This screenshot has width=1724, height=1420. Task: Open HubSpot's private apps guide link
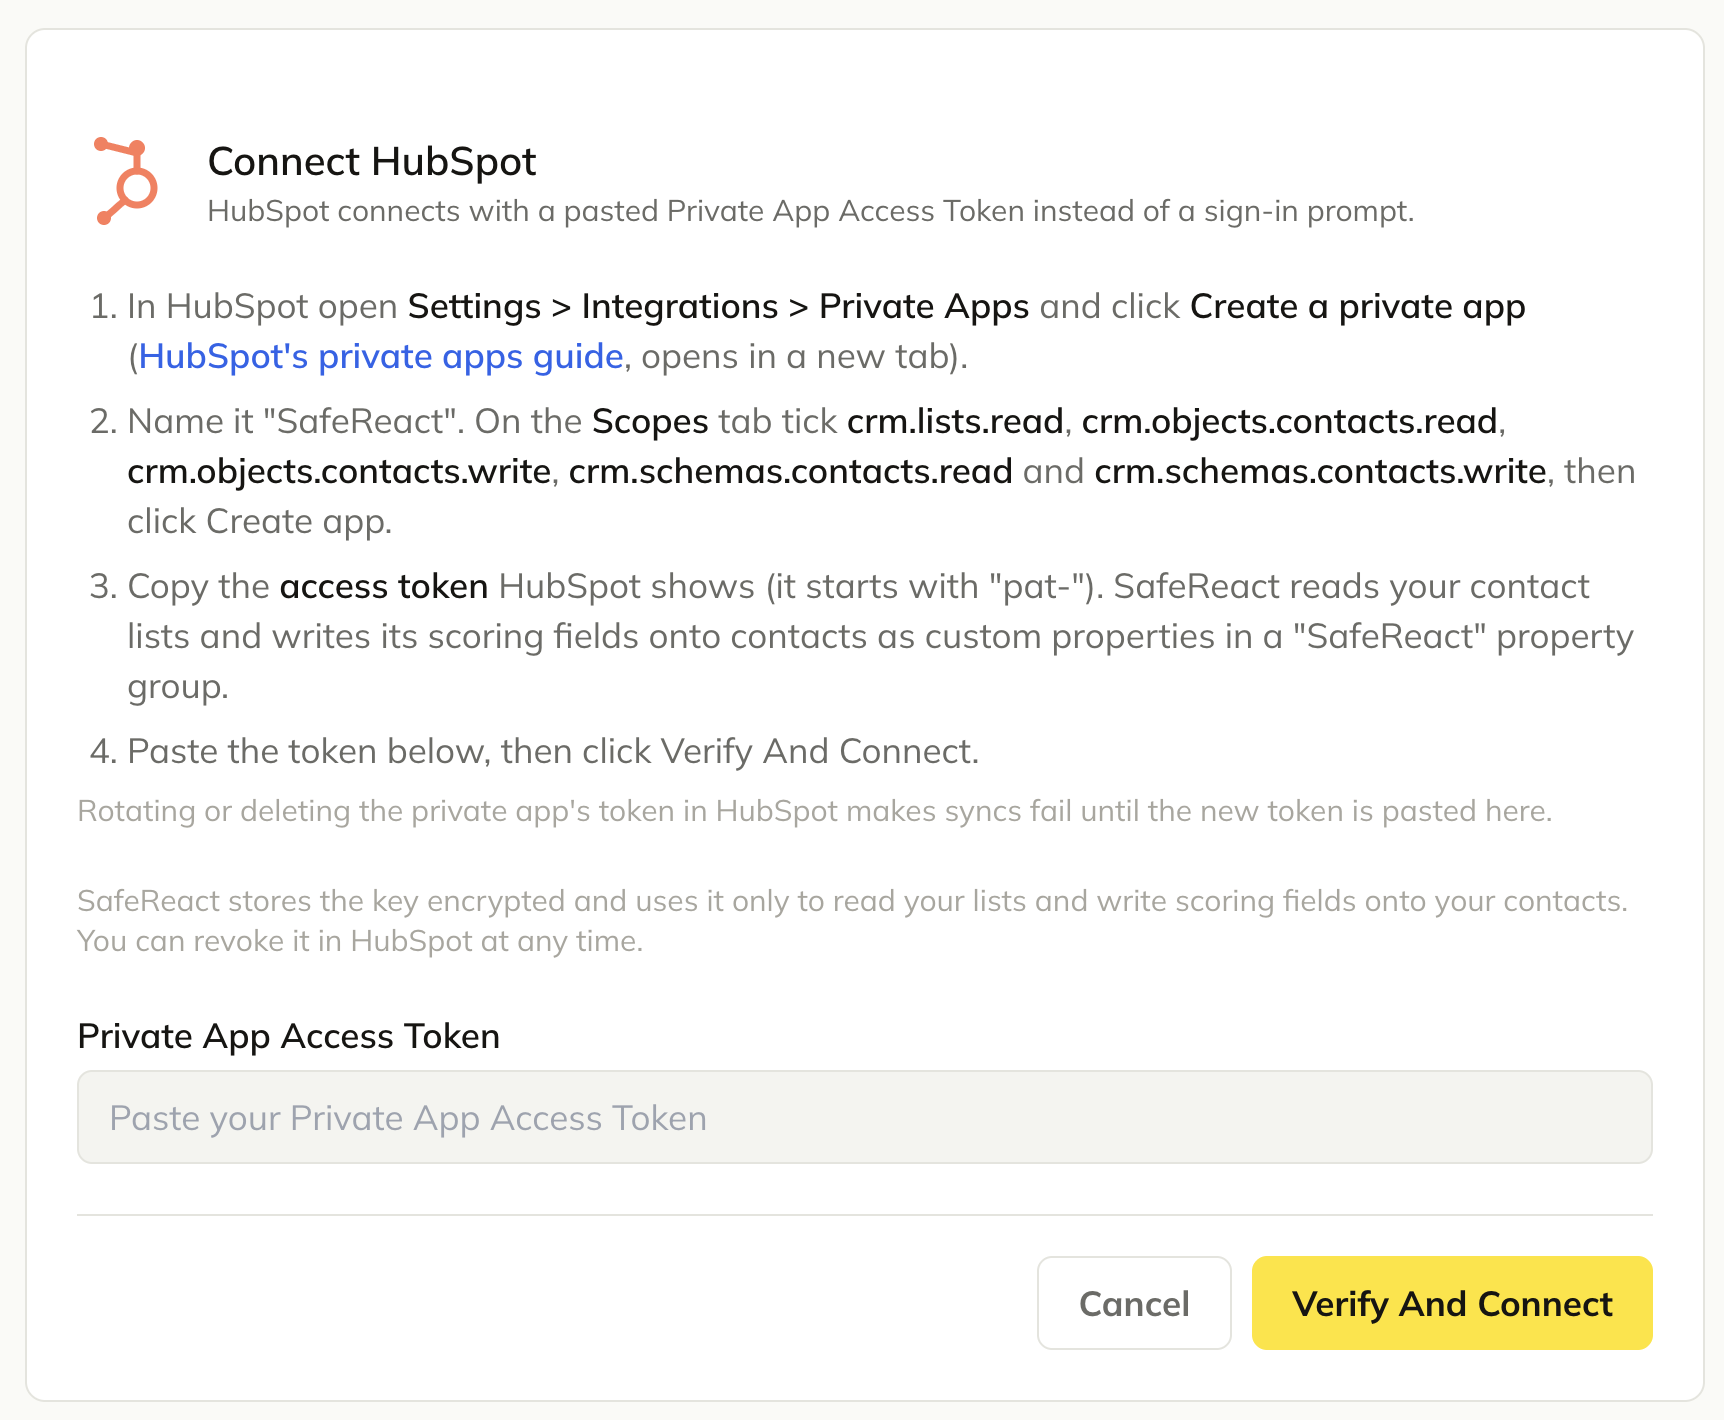coord(381,356)
